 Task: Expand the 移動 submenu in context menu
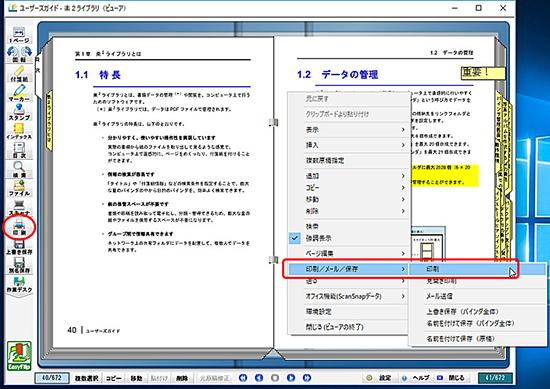[x=349, y=199]
